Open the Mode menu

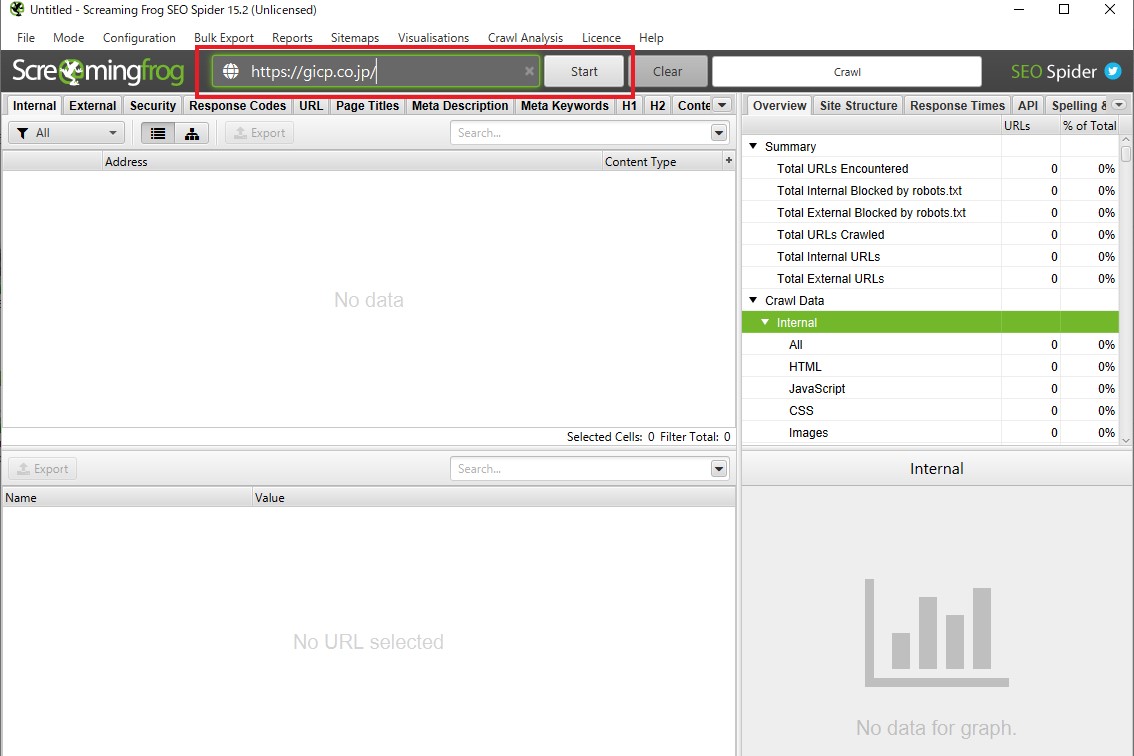[69, 38]
